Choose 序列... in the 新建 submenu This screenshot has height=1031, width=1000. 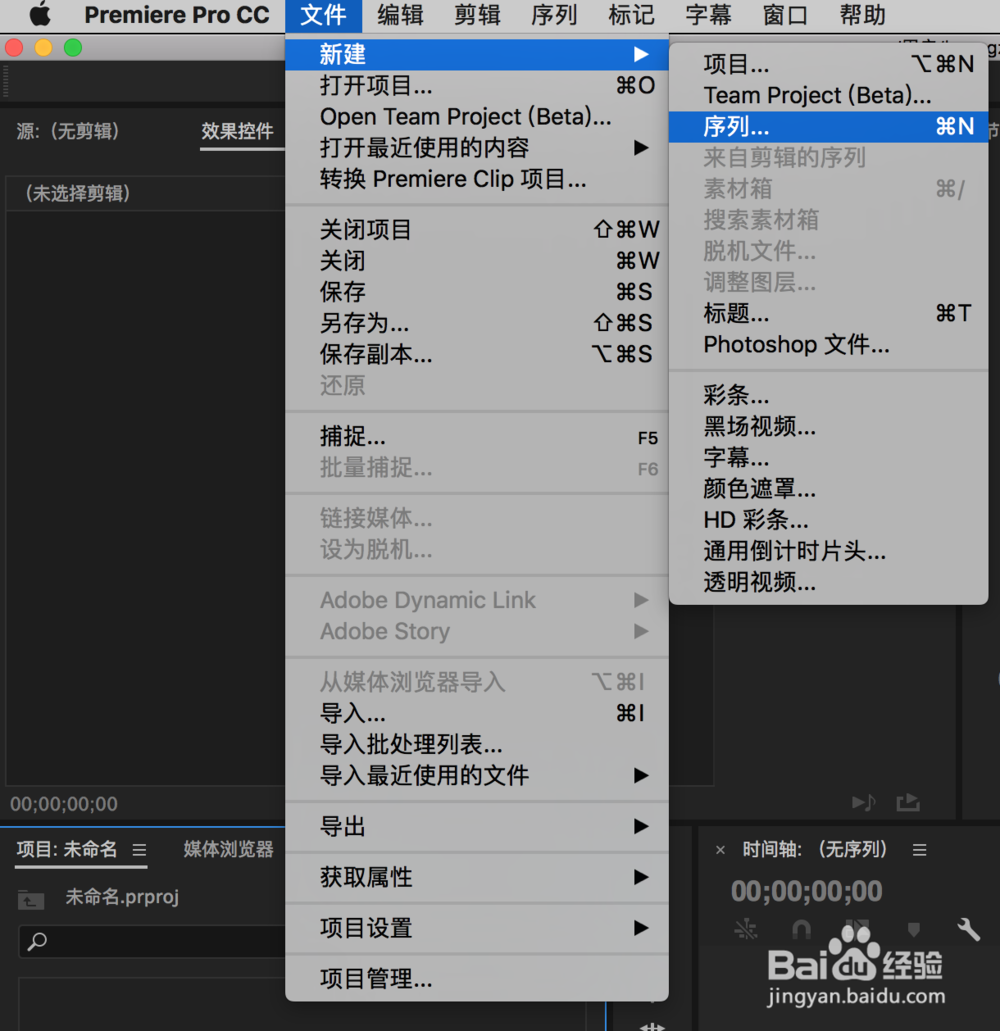pyautogui.click(x=828, y=126)
